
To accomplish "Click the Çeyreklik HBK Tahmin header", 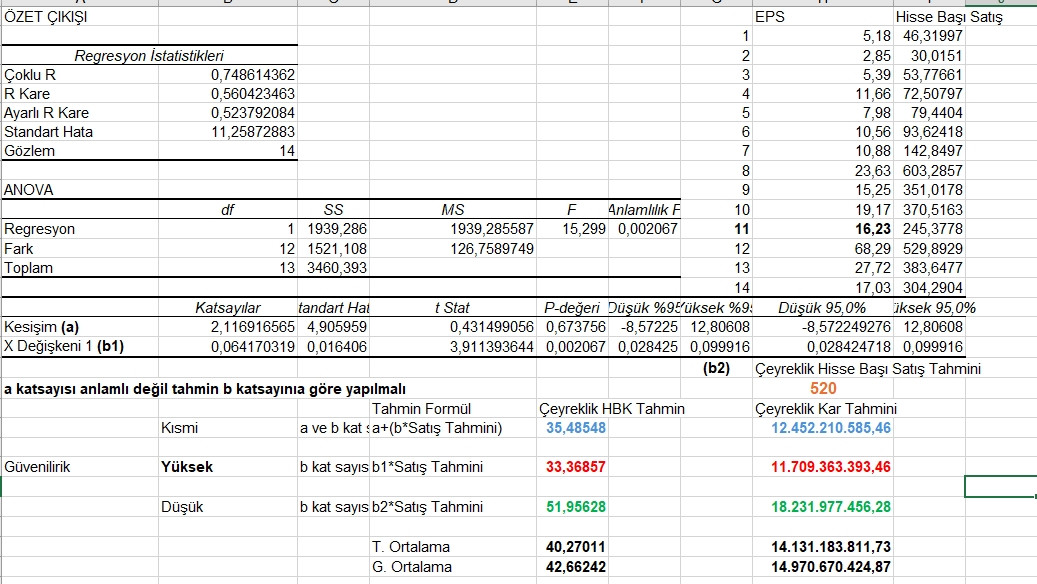I will click(x=612, y=409).
